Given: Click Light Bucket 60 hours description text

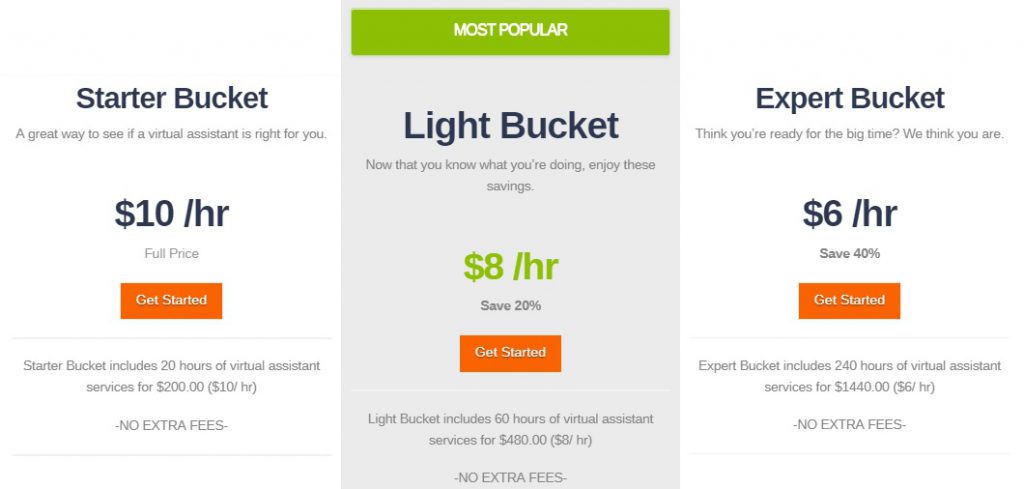Looking at the screenshot, I should [x=511, y=429].
